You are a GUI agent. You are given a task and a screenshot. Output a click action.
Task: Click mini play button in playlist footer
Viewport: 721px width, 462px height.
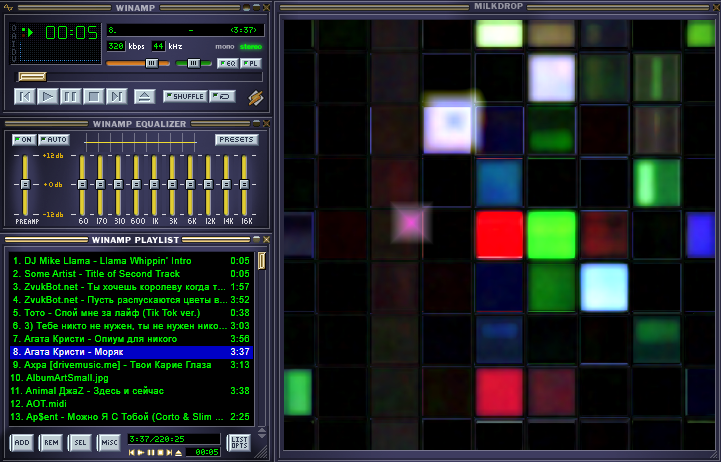141,453
